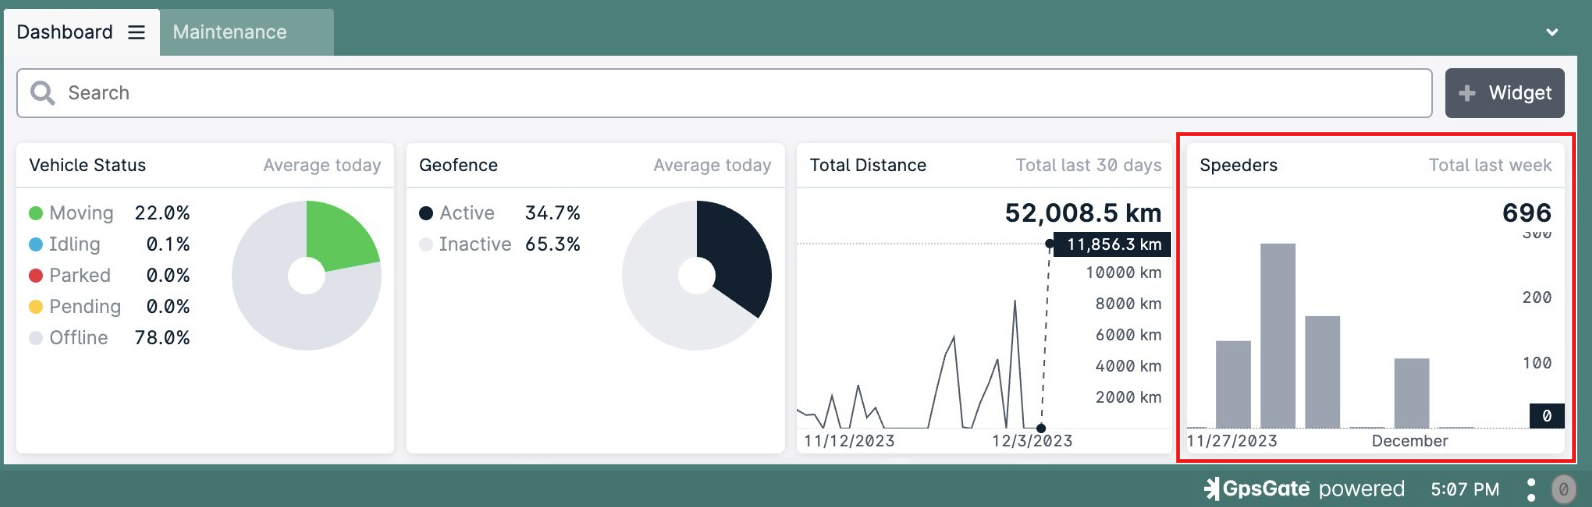
Task: Click 'Total last week' label
Action: [1490, 165]
